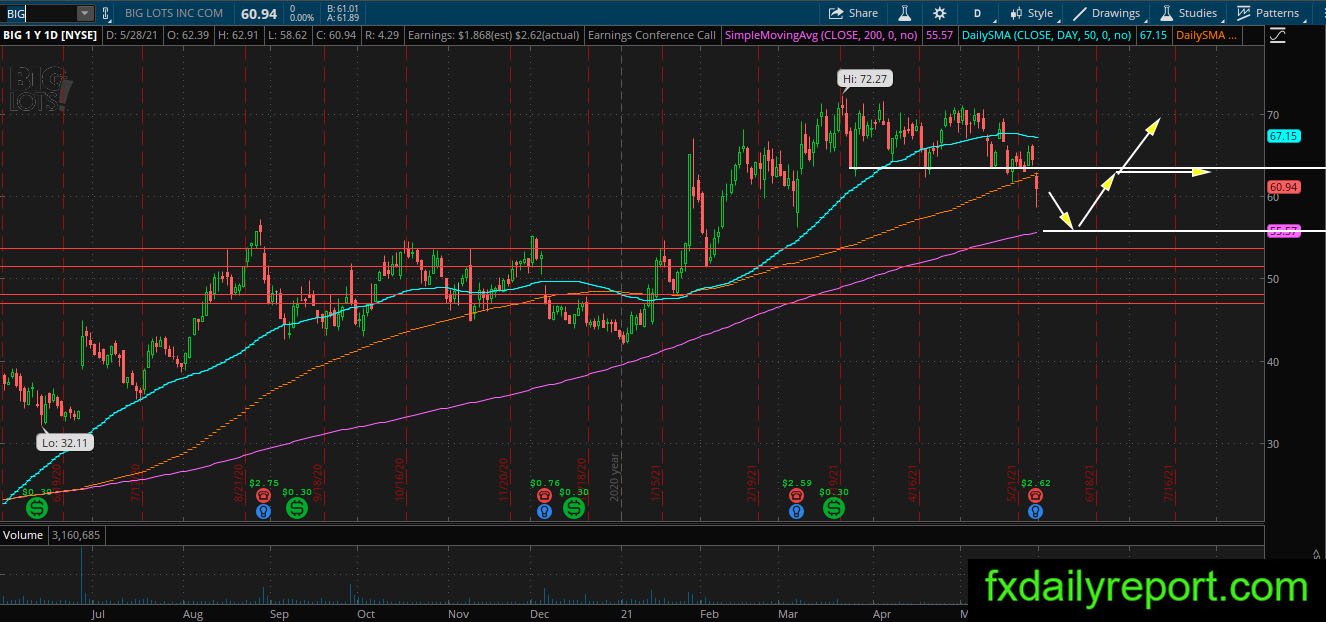Click the lab flask icon beside Share
Viewport: 1326px width, 622px height.
[904, 13]
